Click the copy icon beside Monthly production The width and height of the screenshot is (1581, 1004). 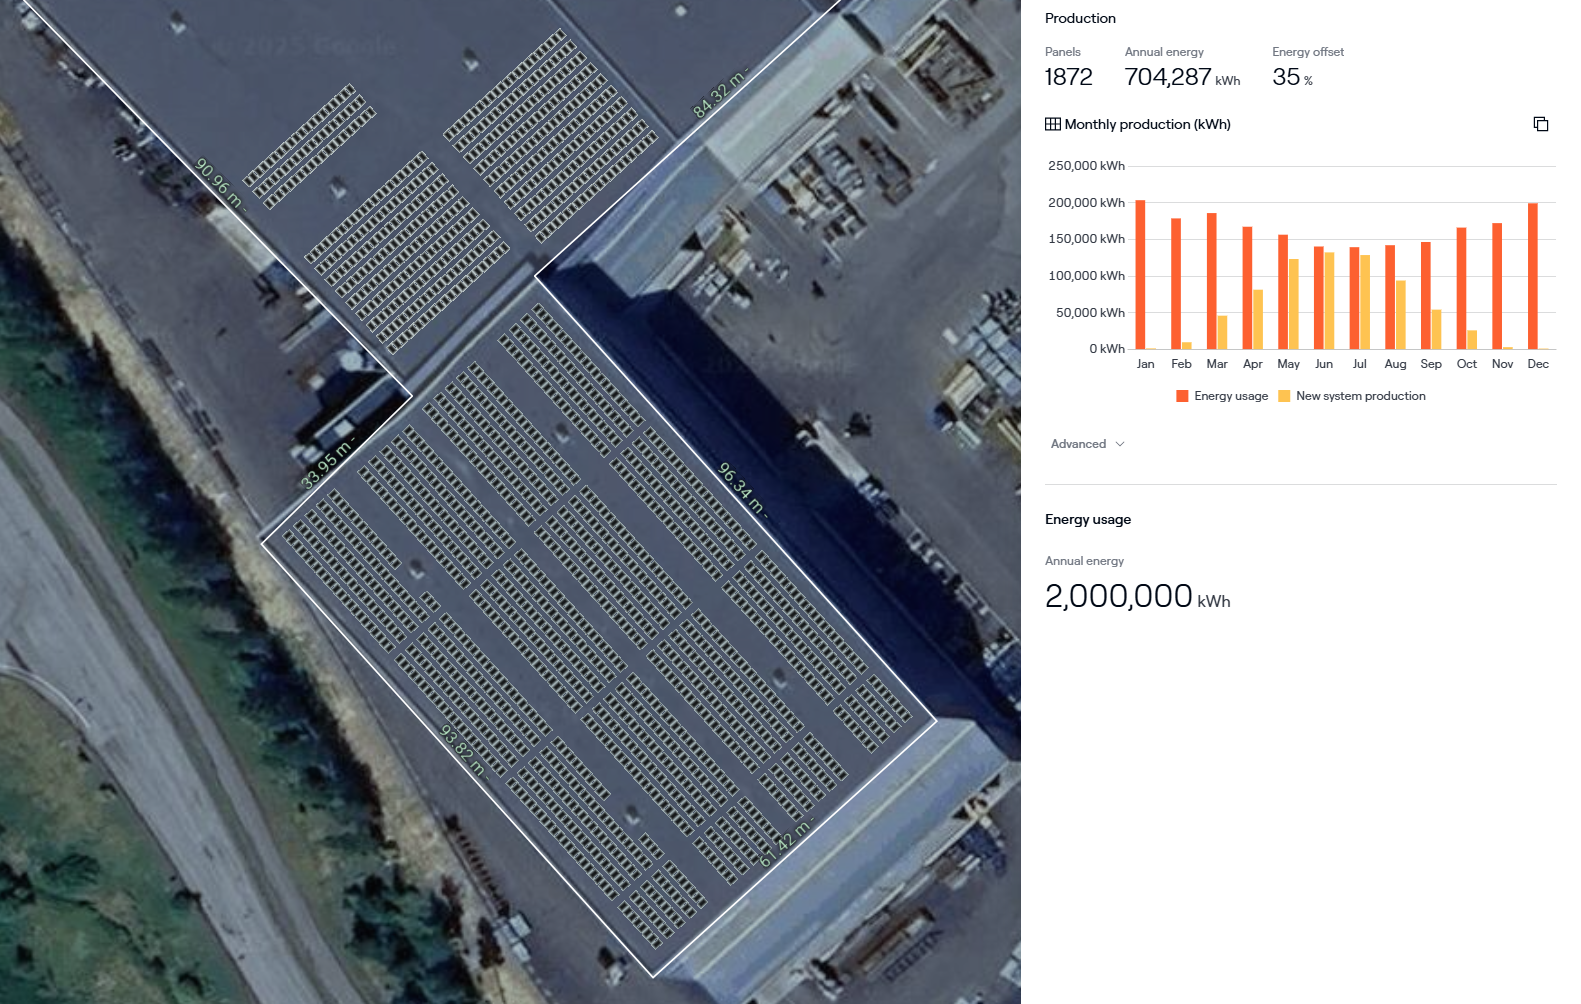click(1540, 124)
